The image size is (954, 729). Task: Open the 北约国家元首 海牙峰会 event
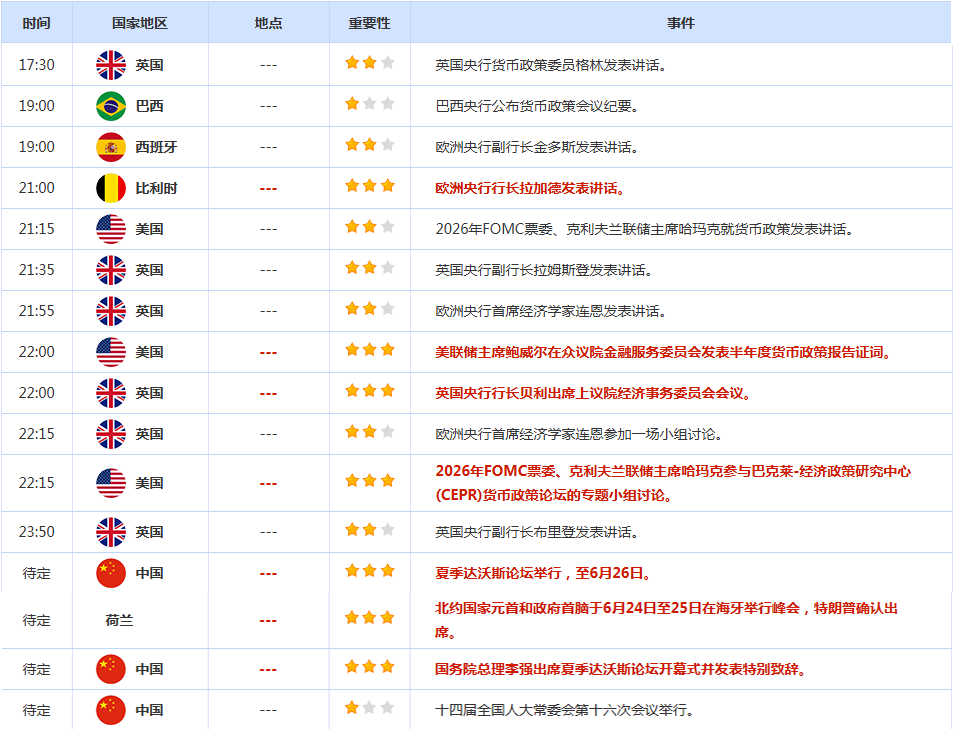pyautogui.click(x=666, y=620)
